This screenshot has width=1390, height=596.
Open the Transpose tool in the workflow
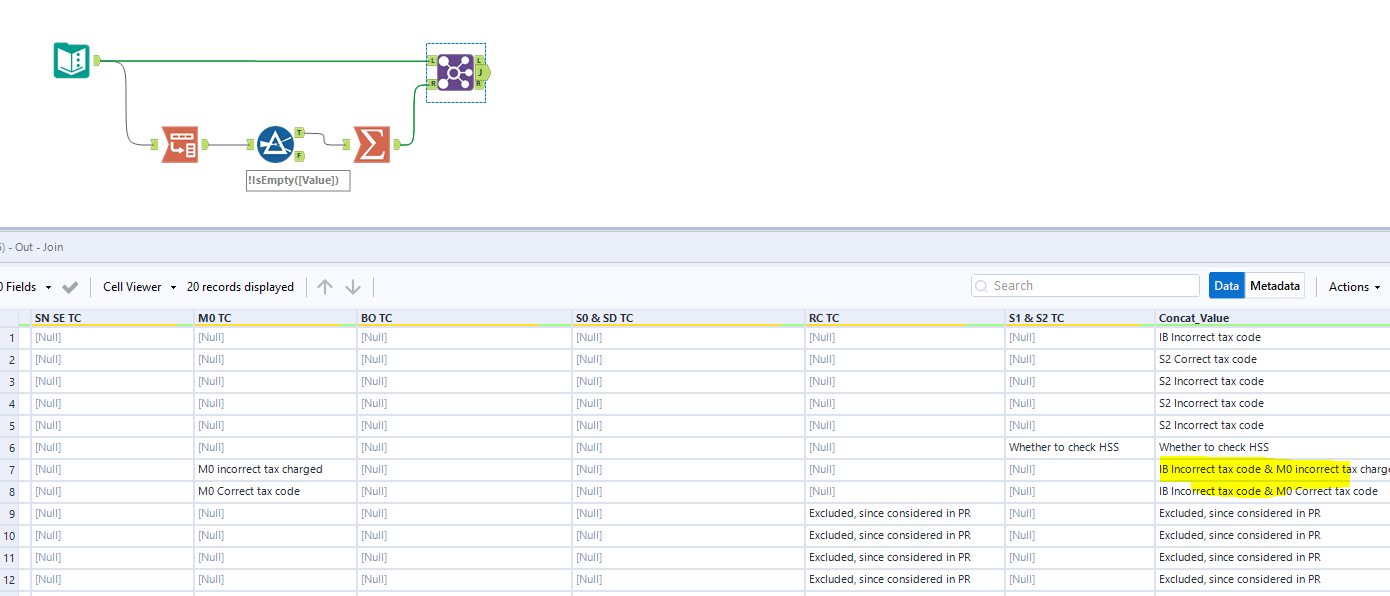[180, 143]
